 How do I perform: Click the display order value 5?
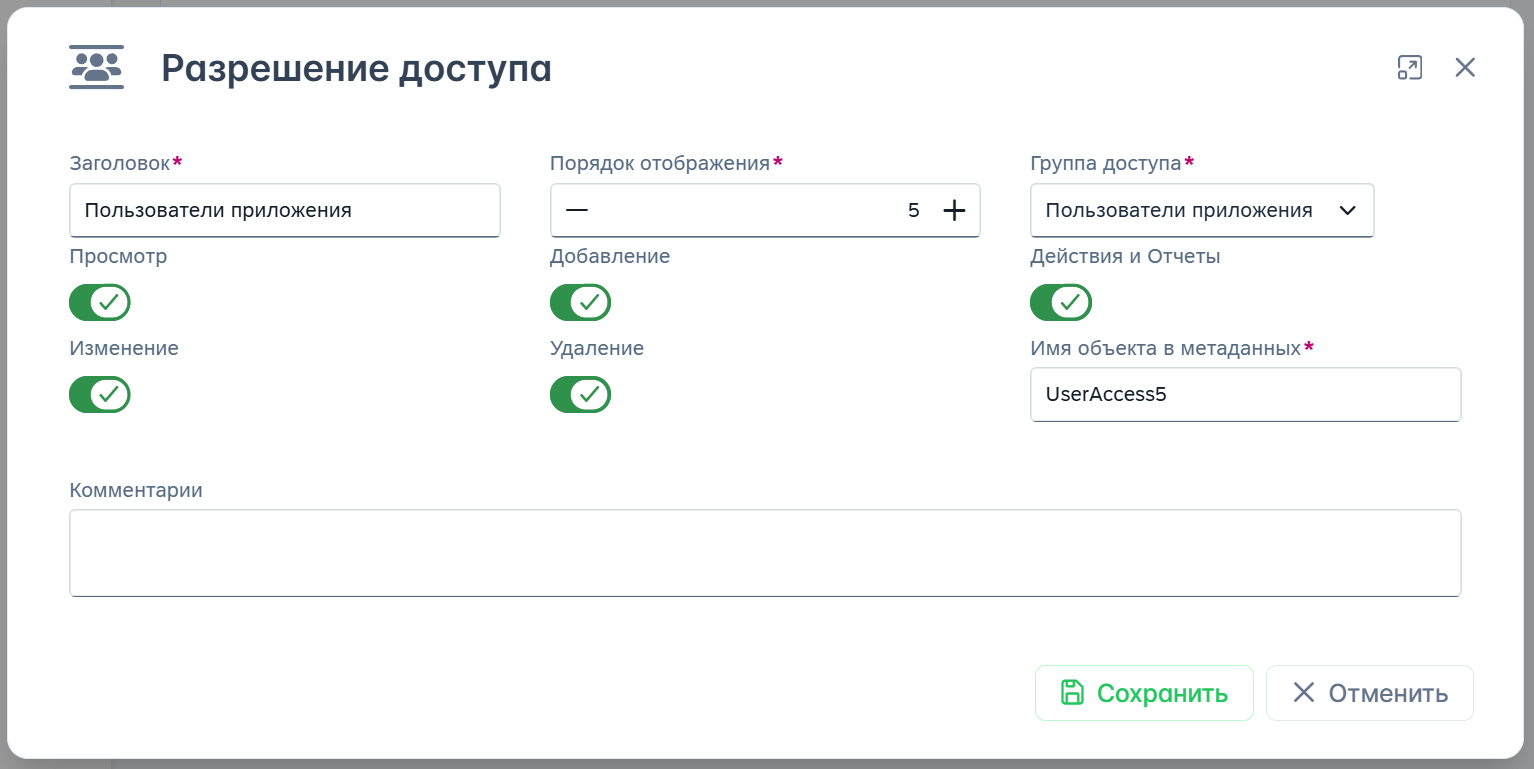(x=912, y=210)
